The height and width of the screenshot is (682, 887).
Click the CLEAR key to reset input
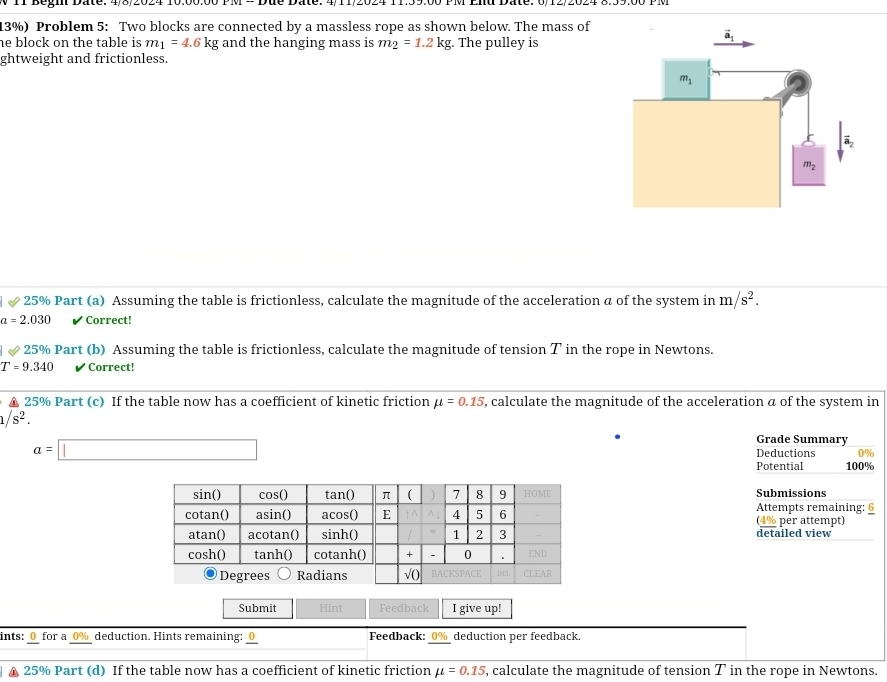(537, 573)
